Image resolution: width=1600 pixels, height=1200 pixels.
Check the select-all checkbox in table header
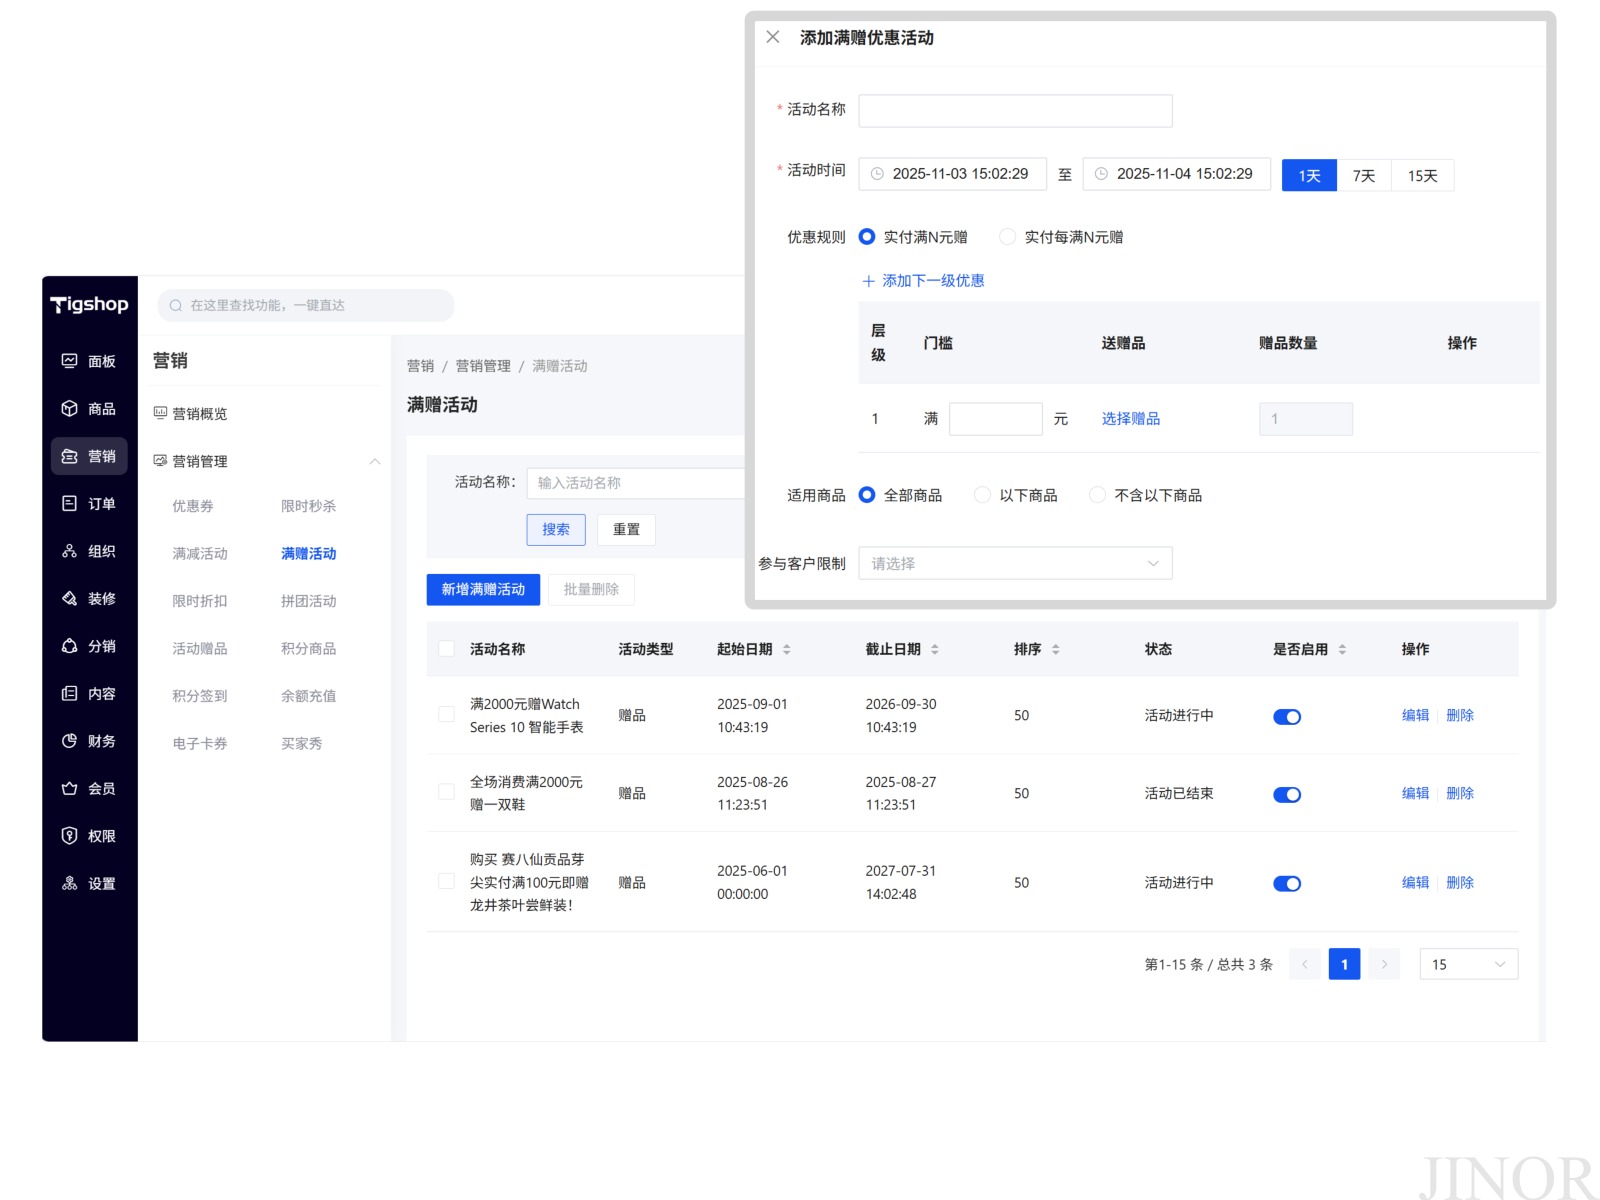click(x=447, y=649)
